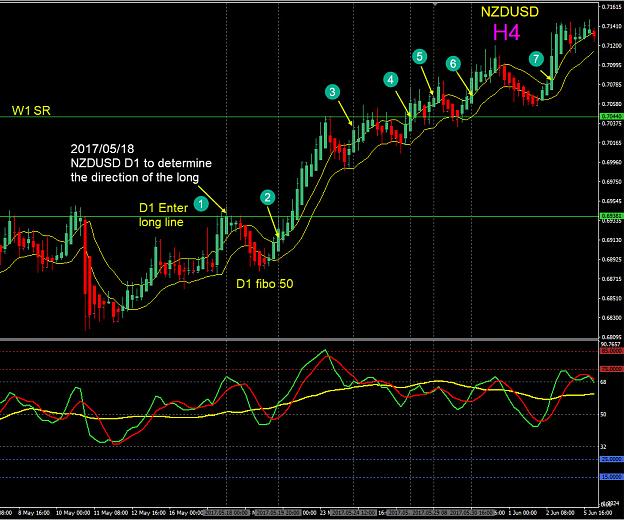The image size is (625, 520).
Task: Click the 0.70785 price axis label
Action: [611, 84]
